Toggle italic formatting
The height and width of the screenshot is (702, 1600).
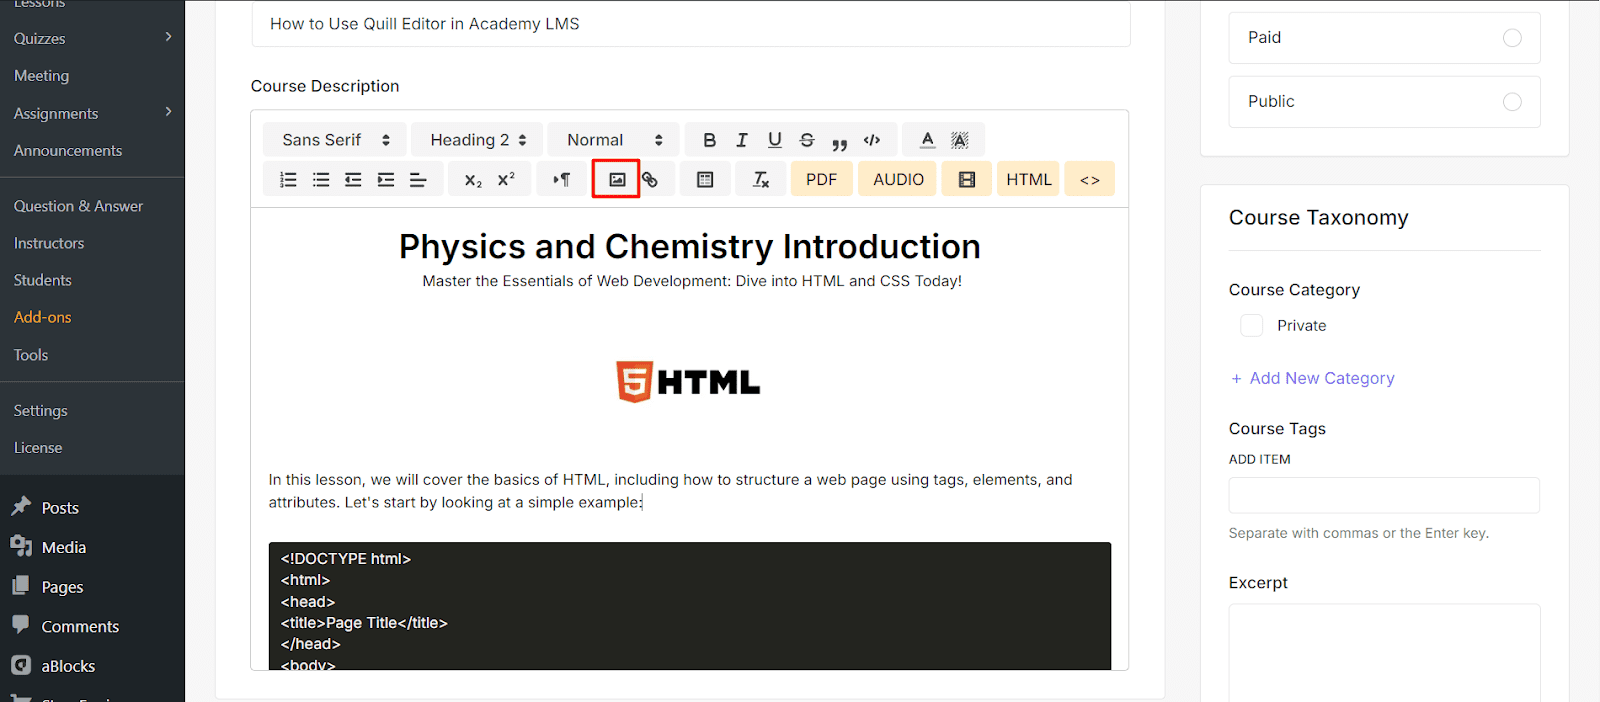[x=742, y=140]
